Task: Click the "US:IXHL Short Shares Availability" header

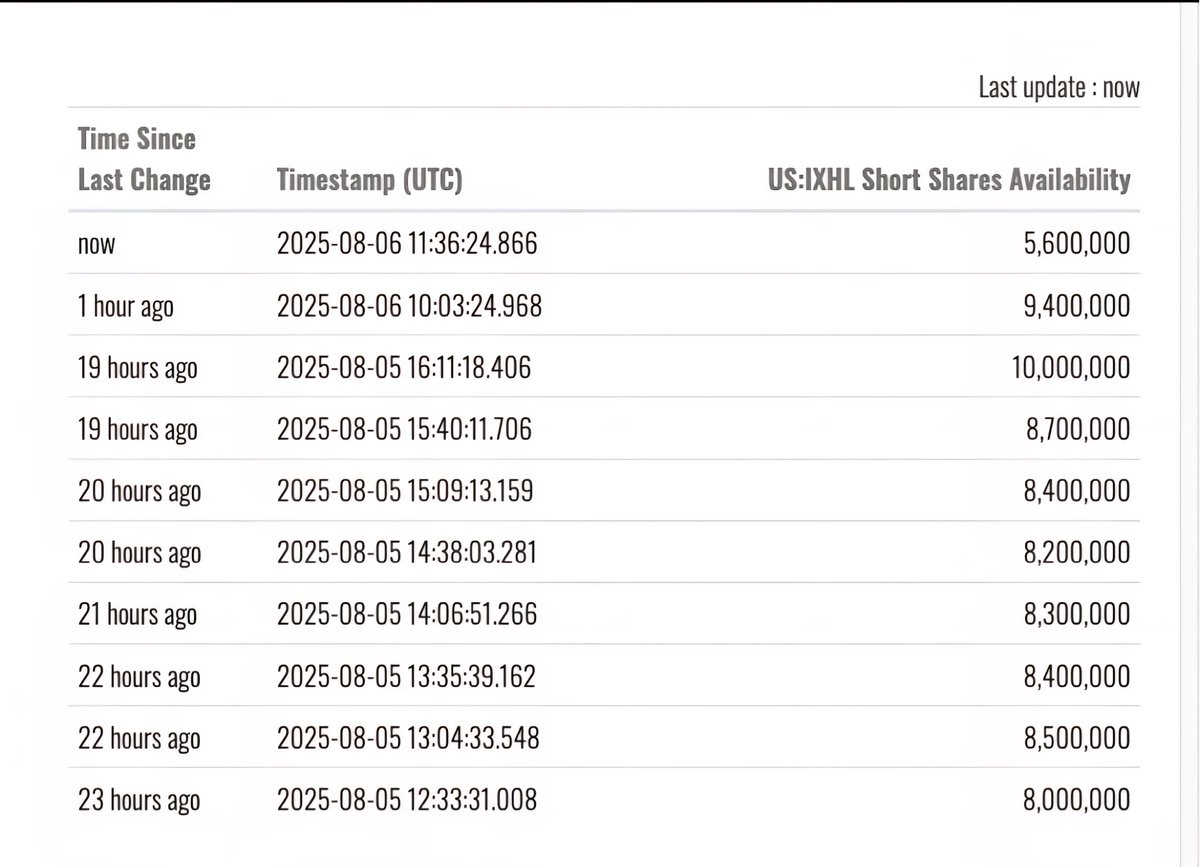Action: coord(948,179)
